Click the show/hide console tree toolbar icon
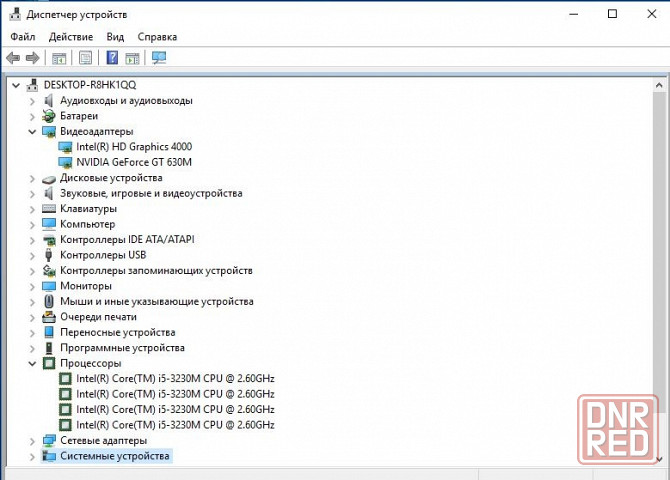 coord(59,58)
